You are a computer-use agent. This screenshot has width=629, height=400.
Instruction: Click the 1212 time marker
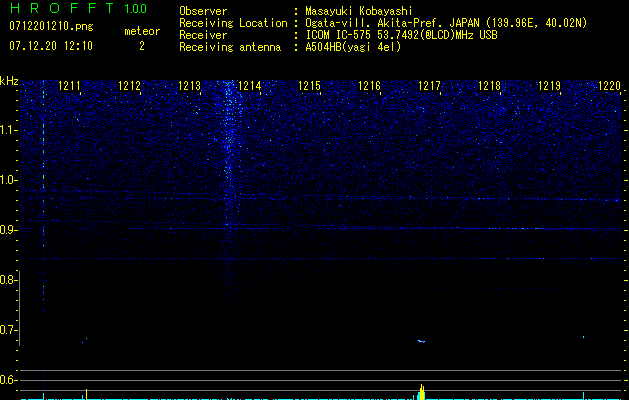tap(130, 86)
